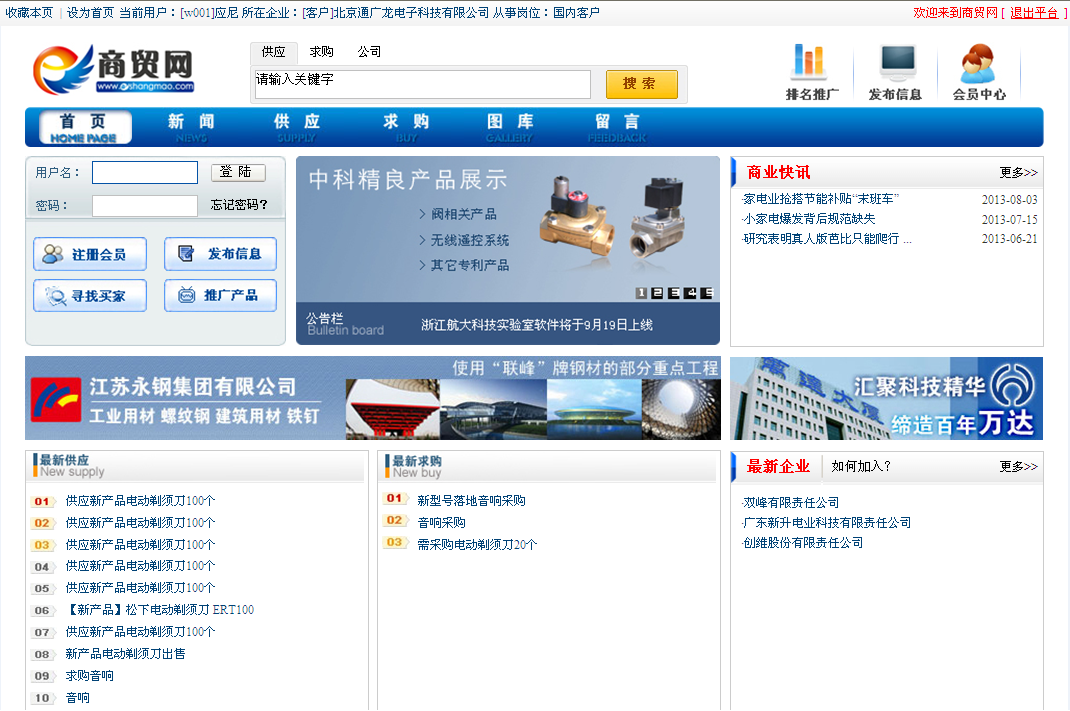Select the 公司 search tab
1070x711 pixels.
369,52
